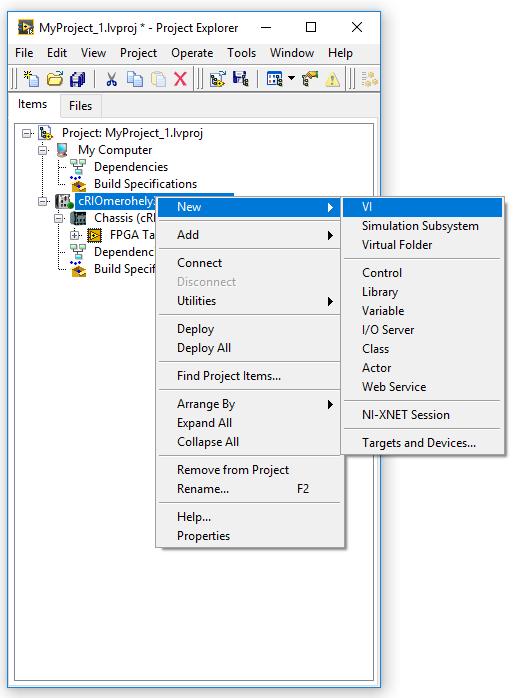Click the FPGA Target tree icon
This screenshot has width=516, height=698.
click(94, 235)
